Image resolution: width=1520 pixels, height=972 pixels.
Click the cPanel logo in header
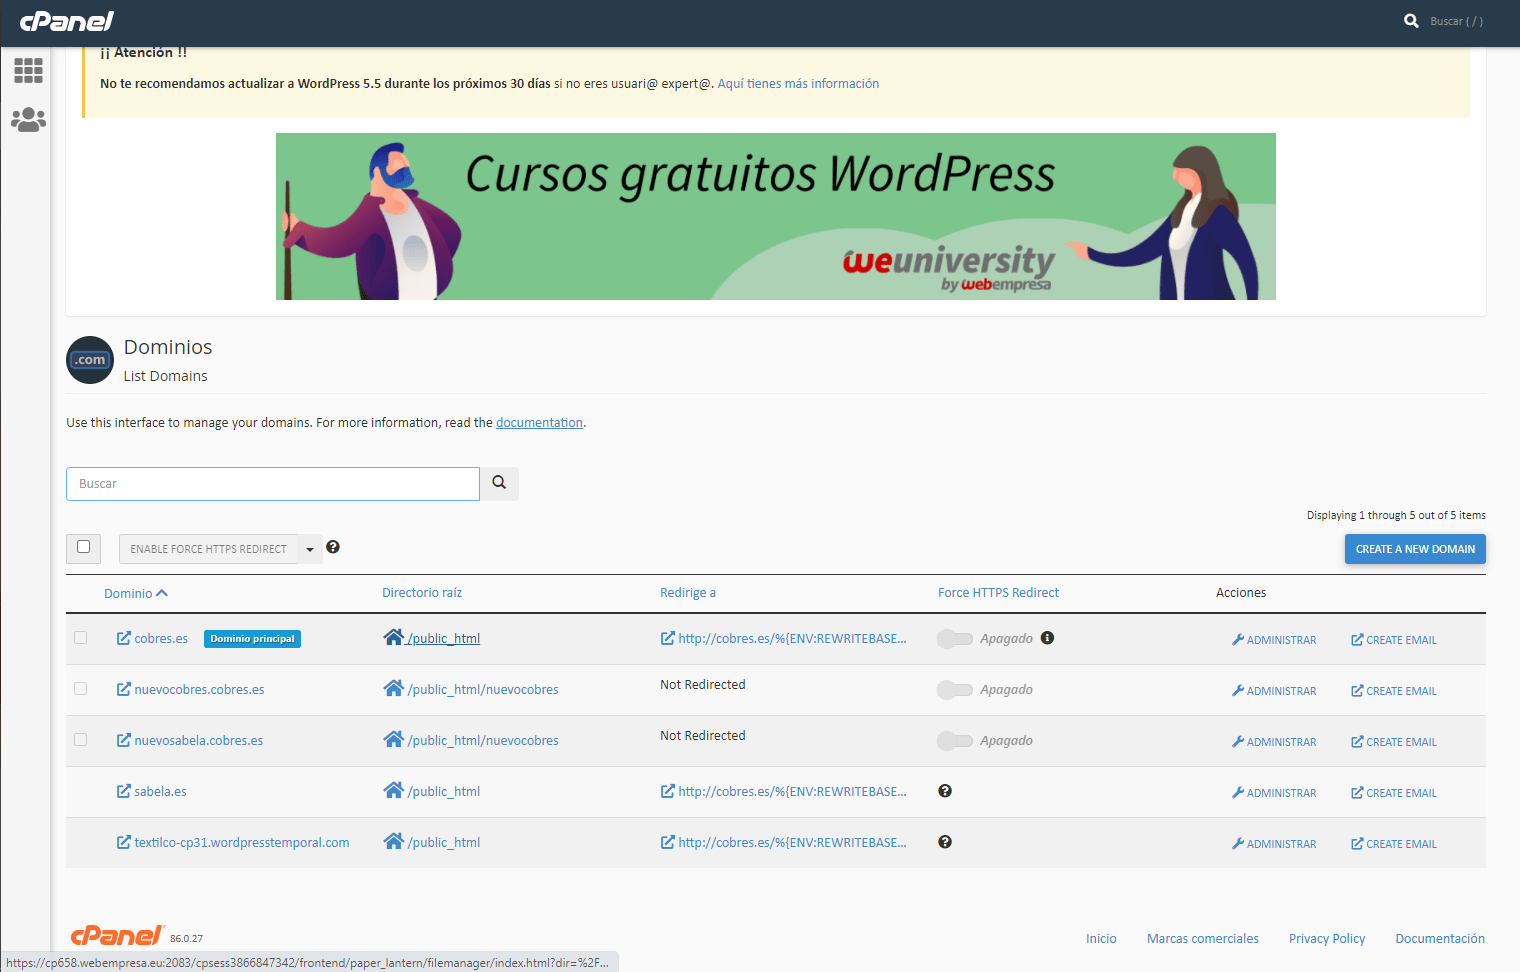click(67, 21)
